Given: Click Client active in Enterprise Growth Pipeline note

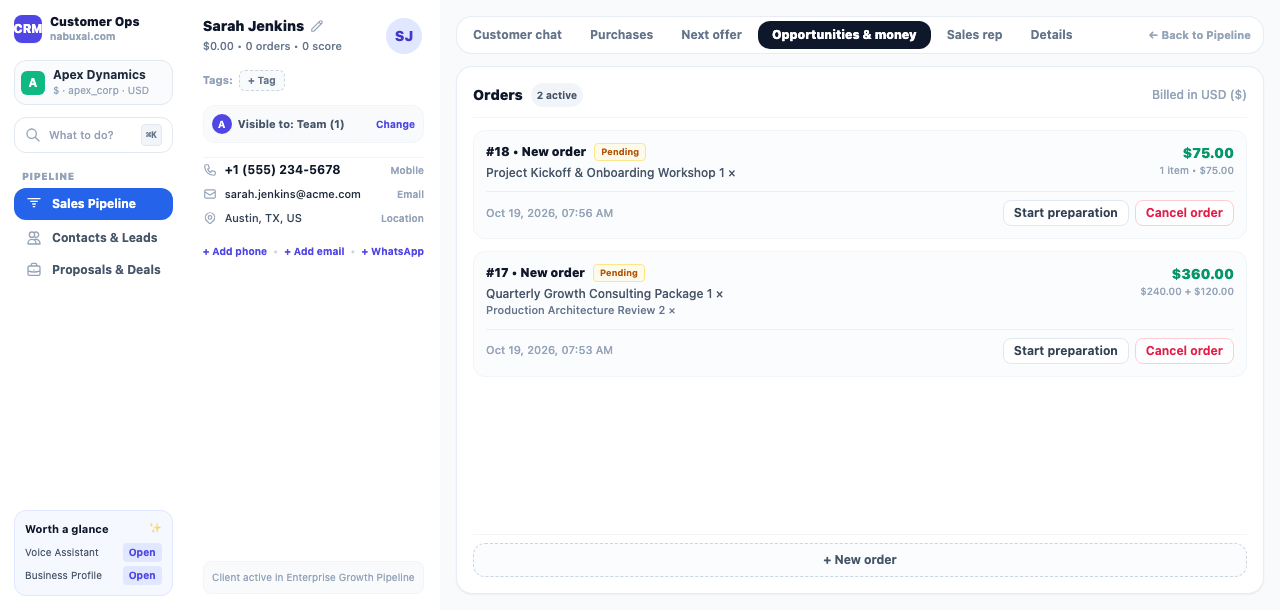Looking at the screenshot, I should [x=313, y=578].
